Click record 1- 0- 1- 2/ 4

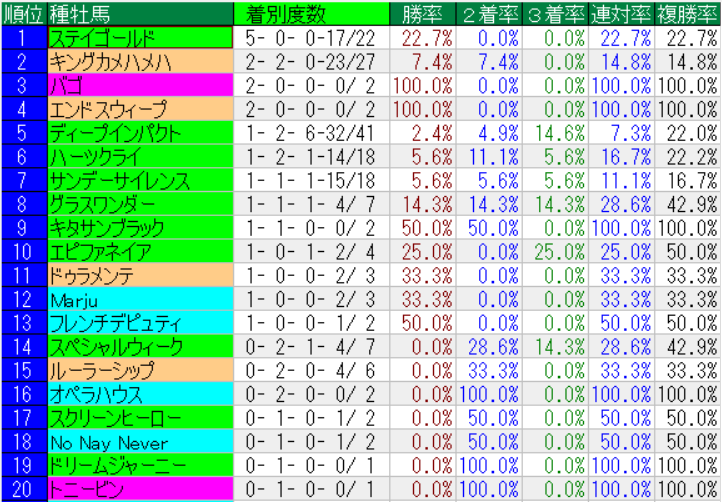pyautogui.click(x=310, y=252)
